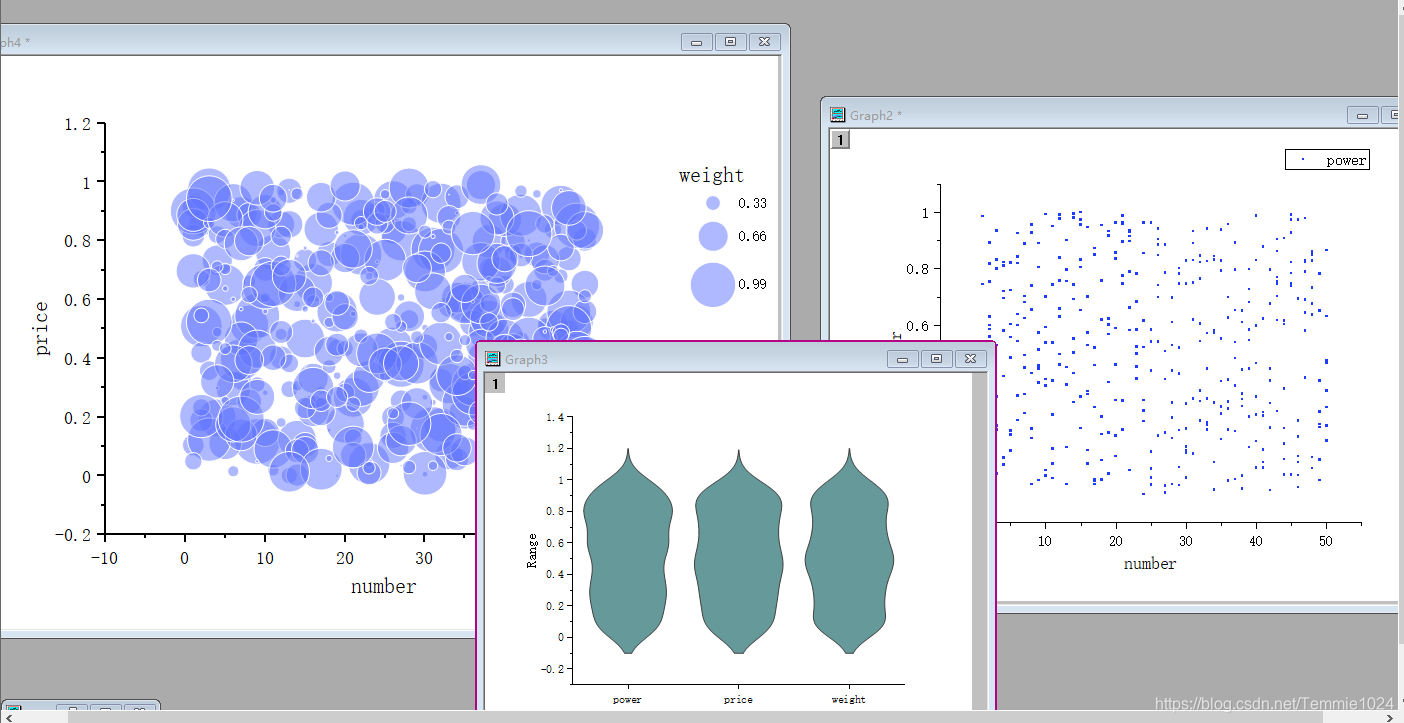Viewport: 1404px width, 723px height.
Task: Activate the Graph2 window via its title
Action: click(876, 115)
